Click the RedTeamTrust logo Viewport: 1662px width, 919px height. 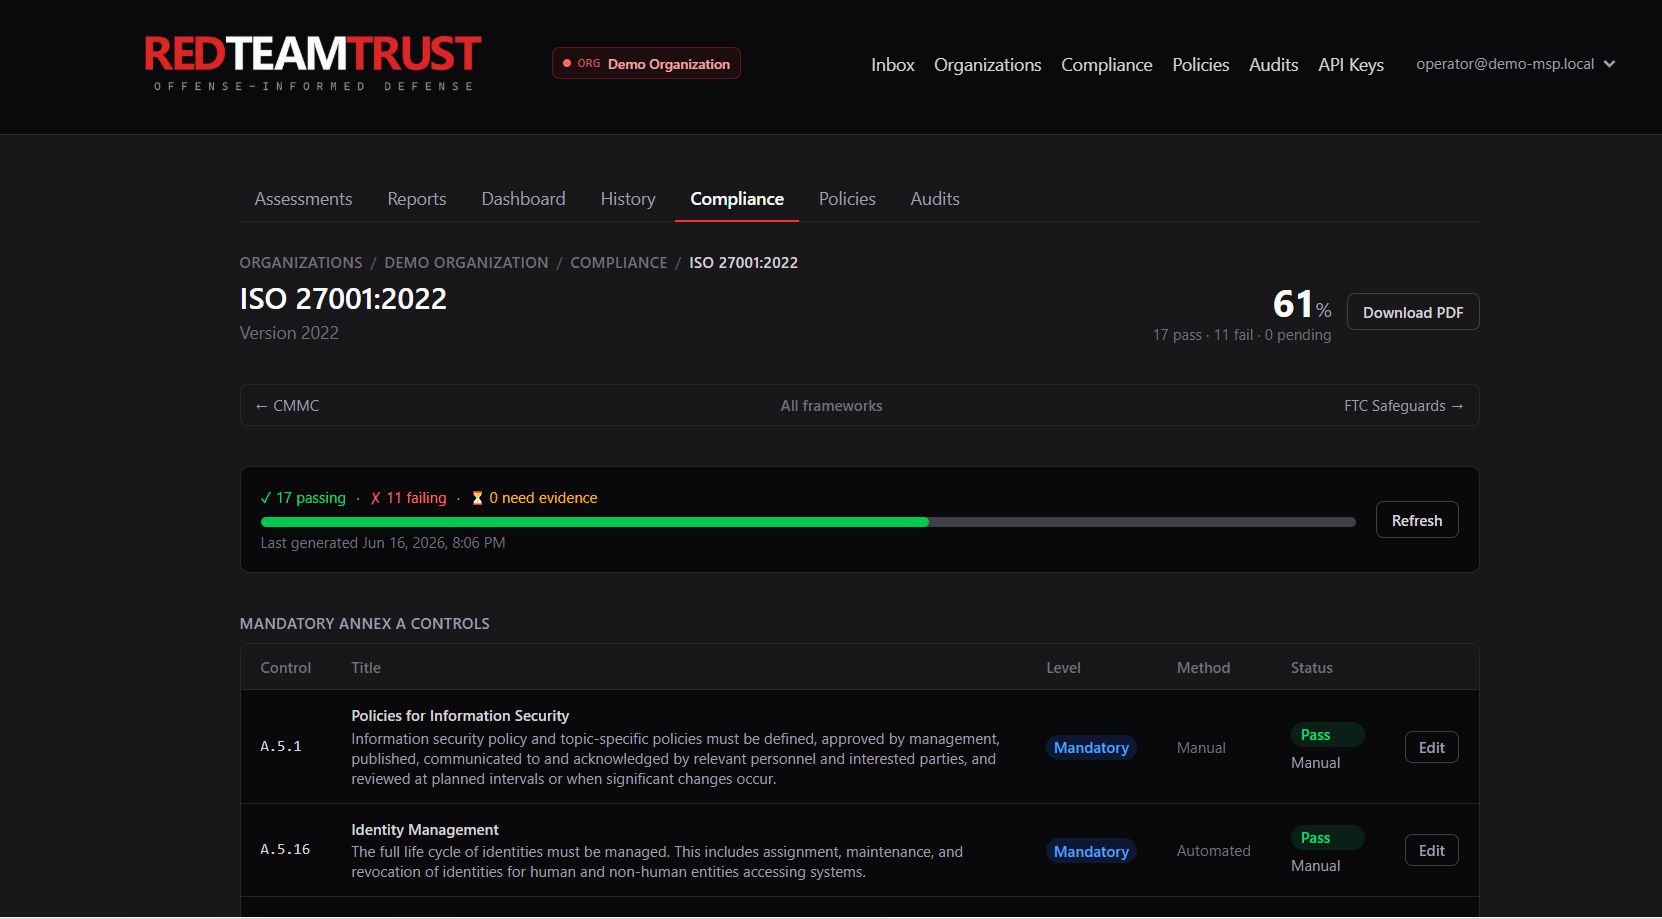pyautogui.click(x=313, y=63)
